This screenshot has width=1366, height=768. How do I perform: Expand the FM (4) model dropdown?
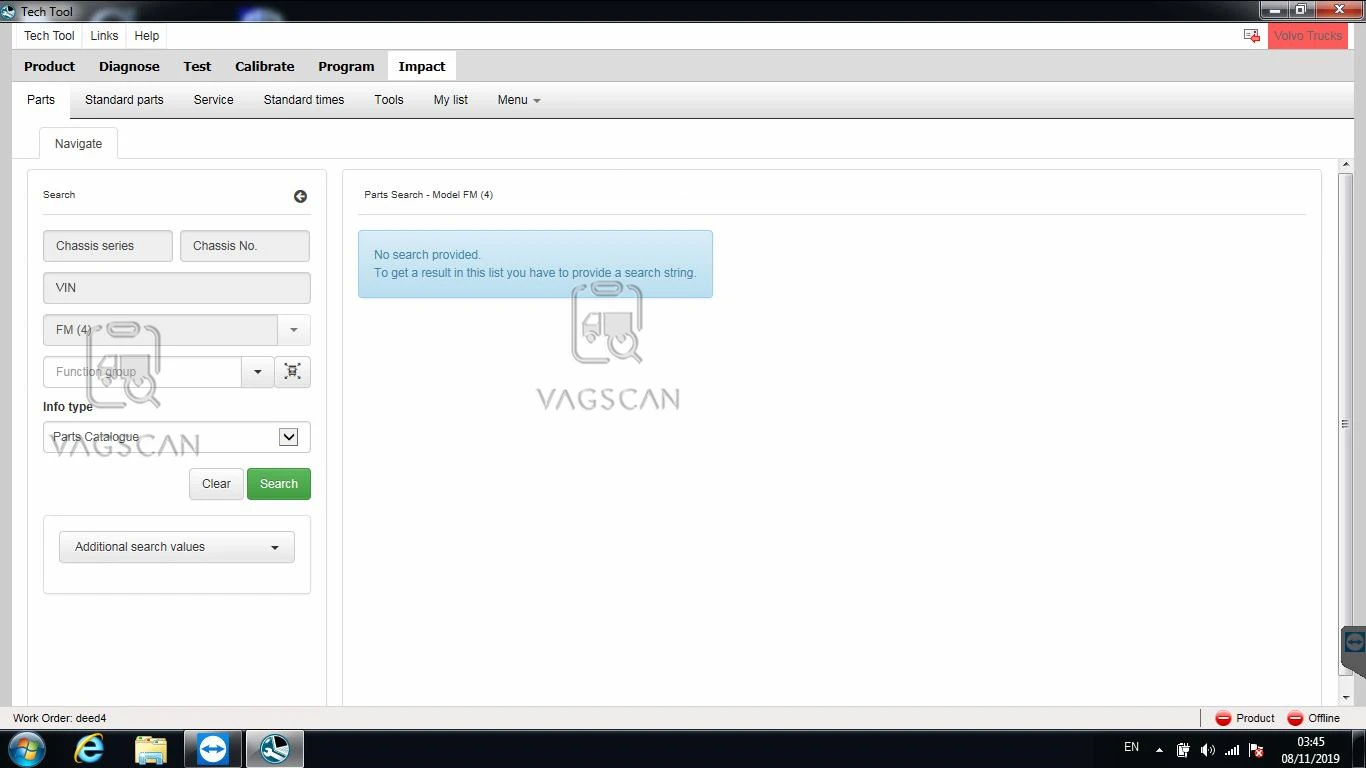294,330
